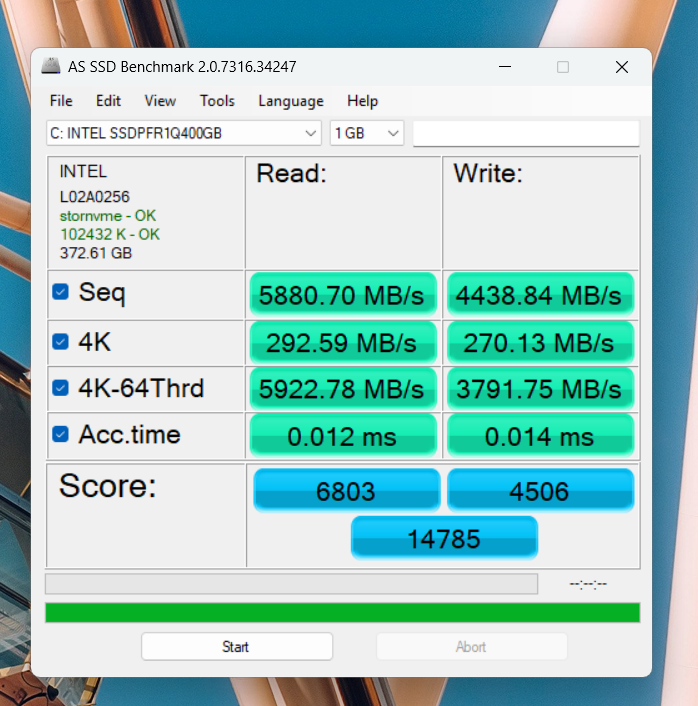Disable the 4K-64Thrd test checkbox
The width and height of the screenshot is (698, 706).
pos(60,388)
